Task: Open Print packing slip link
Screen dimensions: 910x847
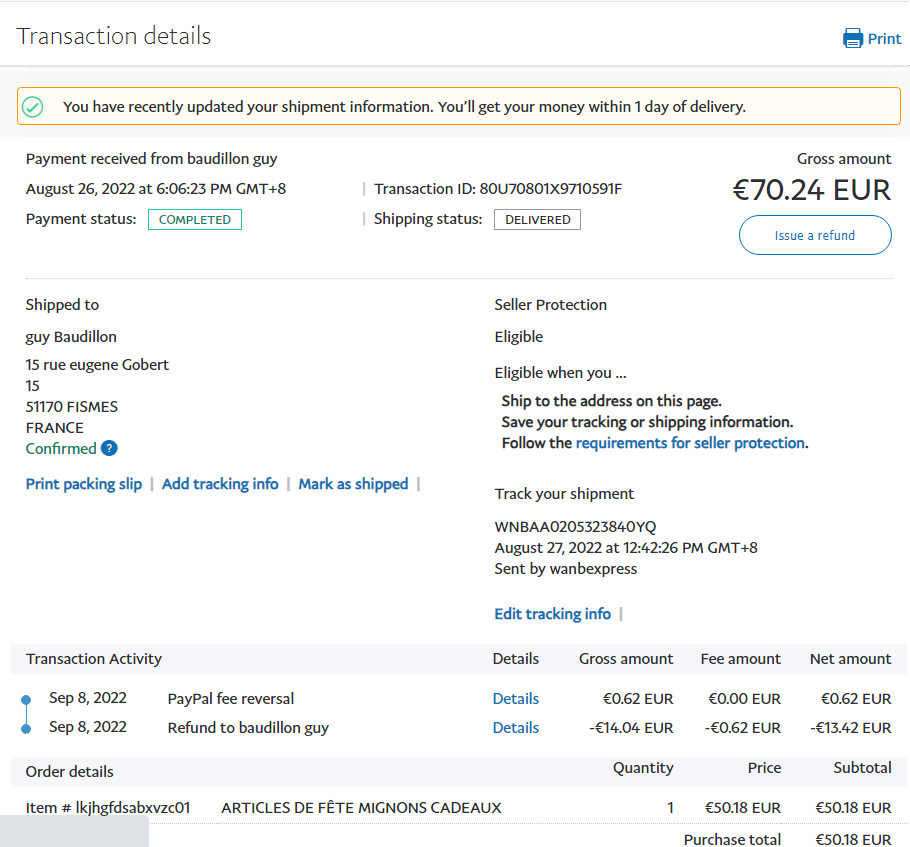Action: [x=84, y=484]
